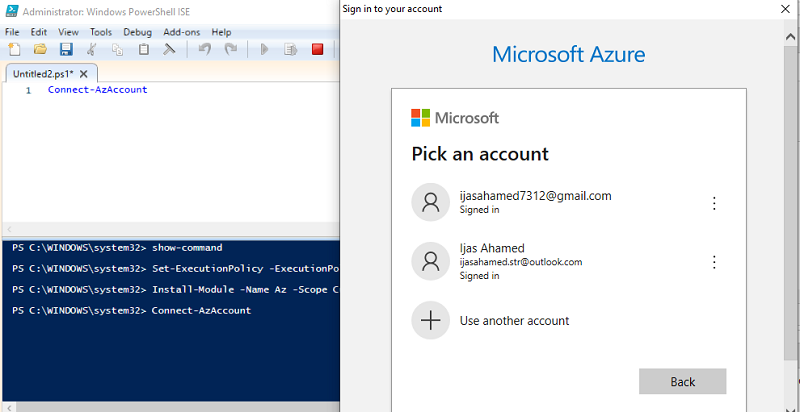Click the avatar icon of the gmail account
This screenshot has width=800, height=412.
[x=431, y=202]
